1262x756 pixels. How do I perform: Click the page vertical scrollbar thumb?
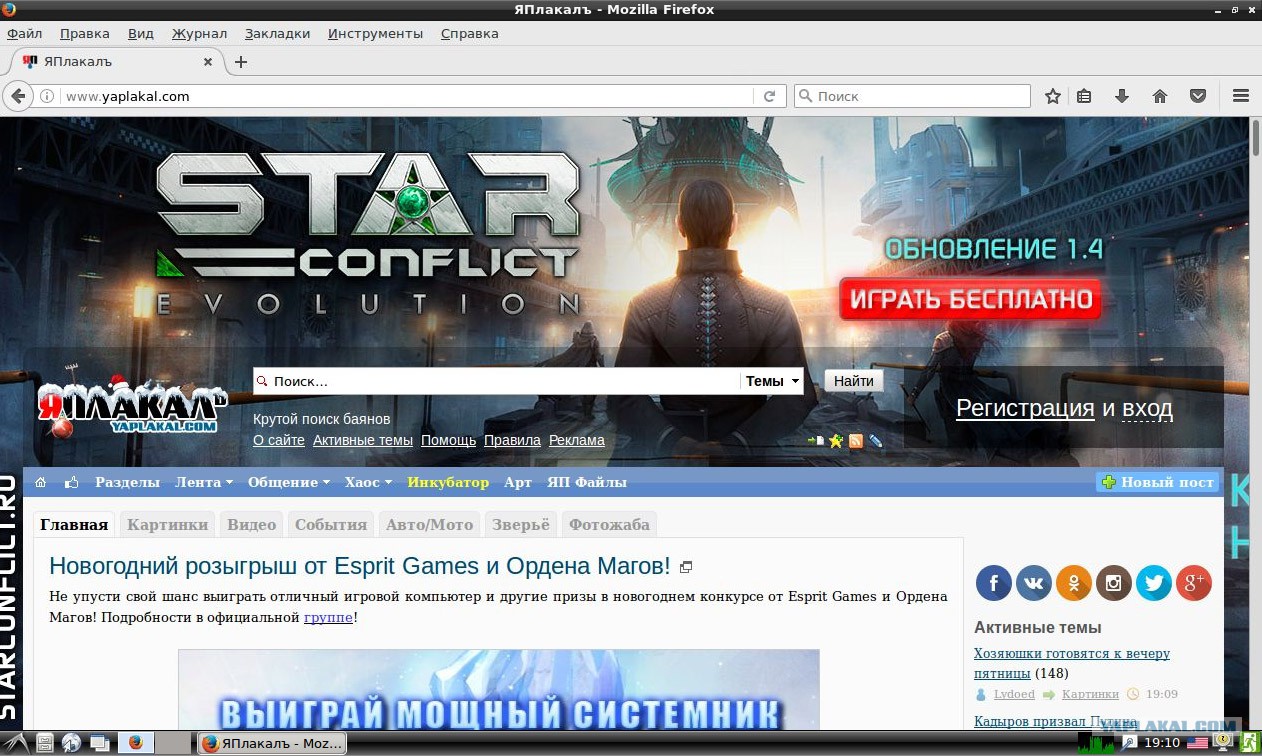point(1256,138)
